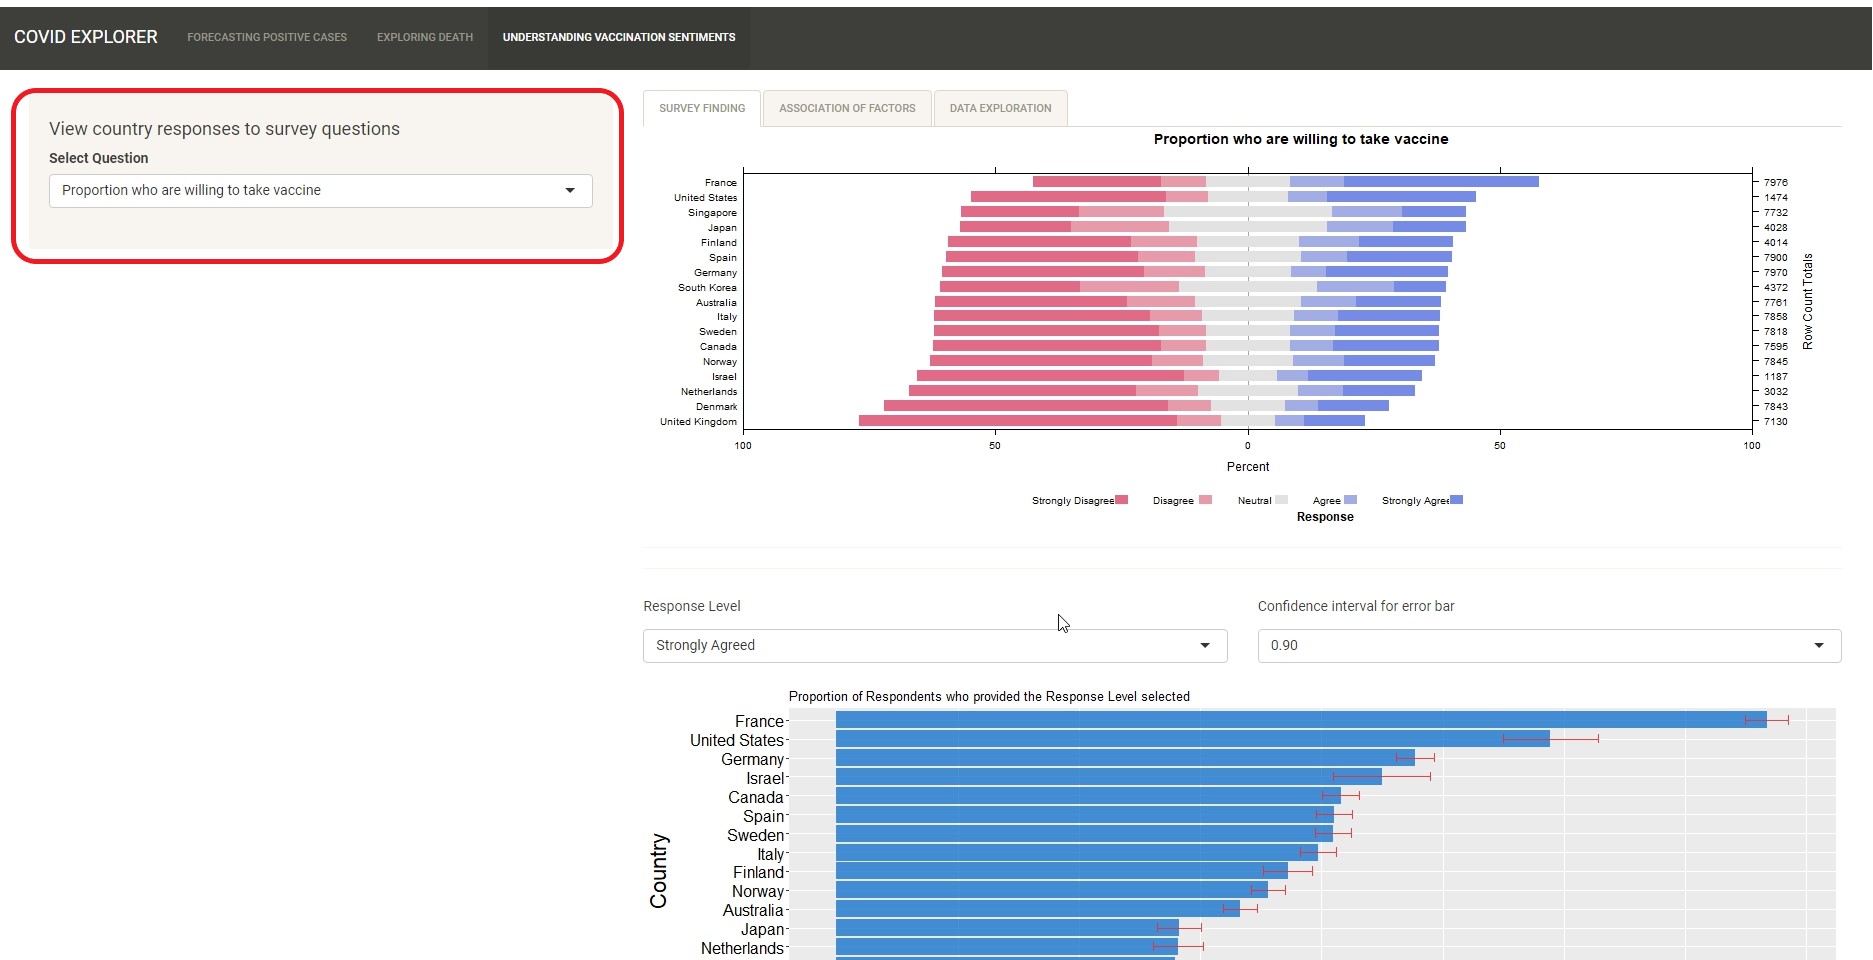
Task: Click the COVID EXPLORER brand title
Action: tap(86, 37)
